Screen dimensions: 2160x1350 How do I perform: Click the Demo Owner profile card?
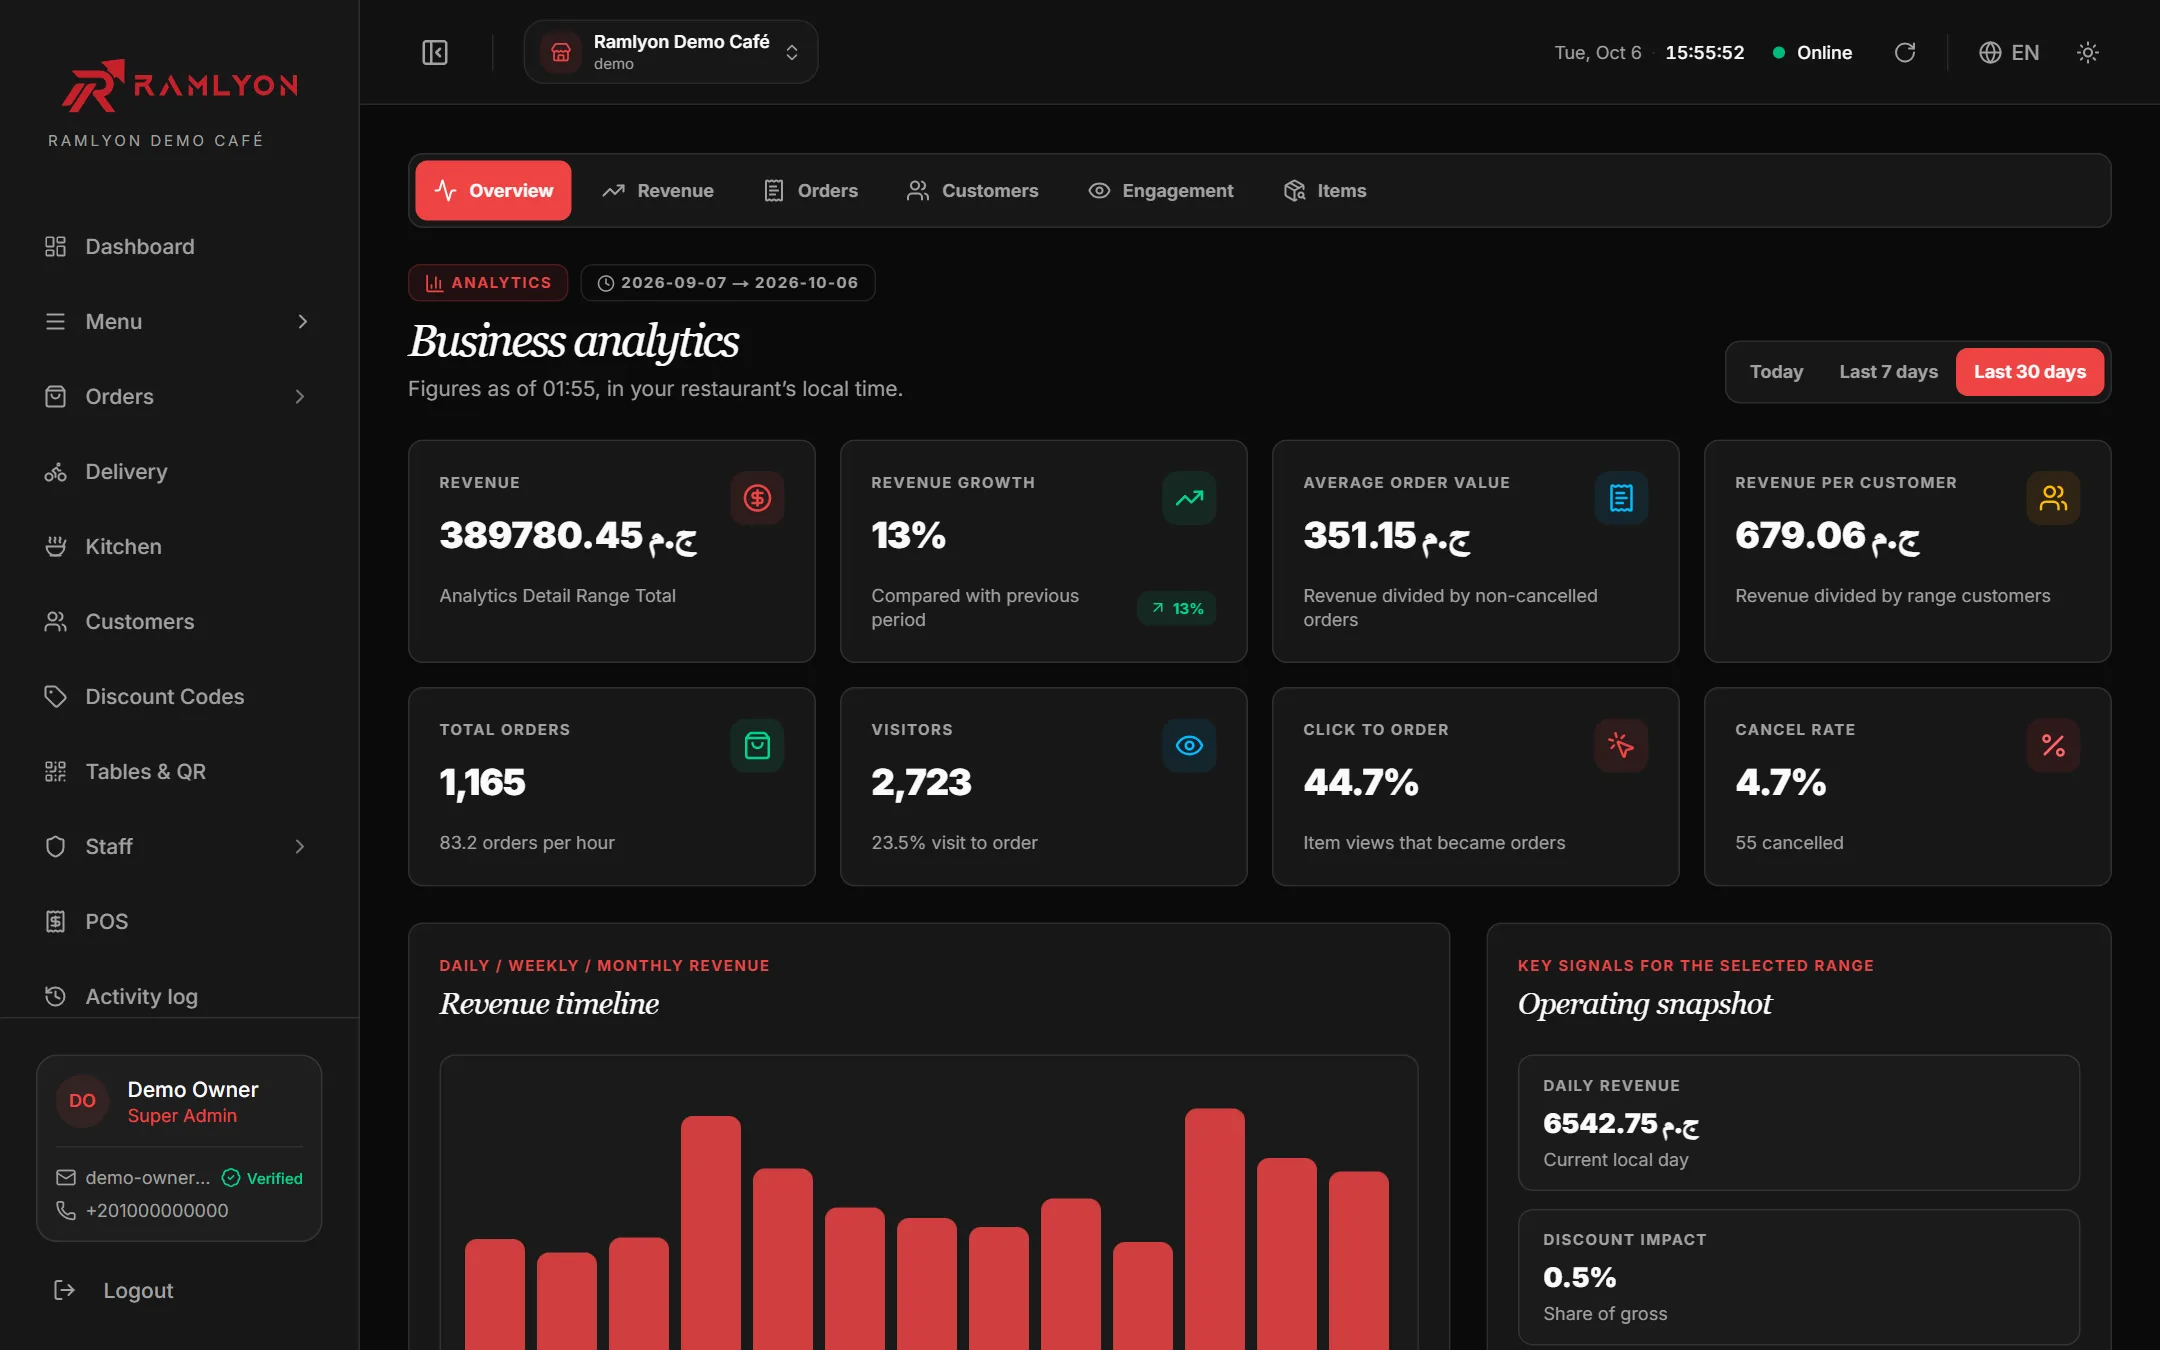pyautogui.click(x=179, y=1148)
